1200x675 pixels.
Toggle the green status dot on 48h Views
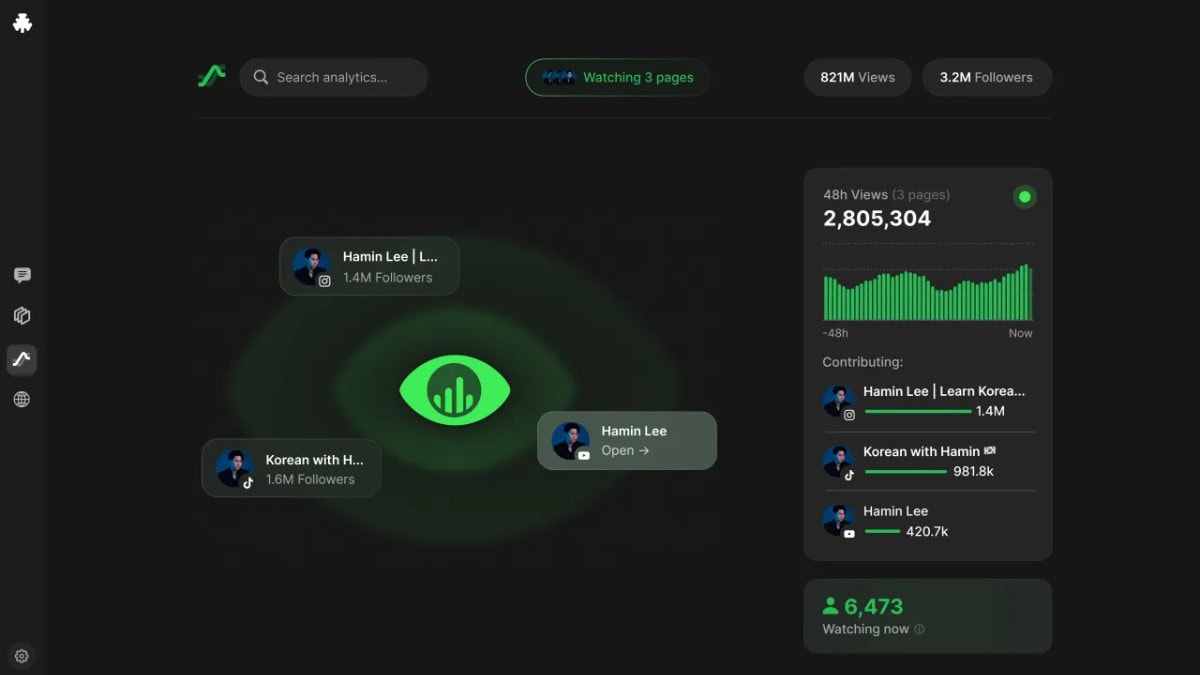1024,197
